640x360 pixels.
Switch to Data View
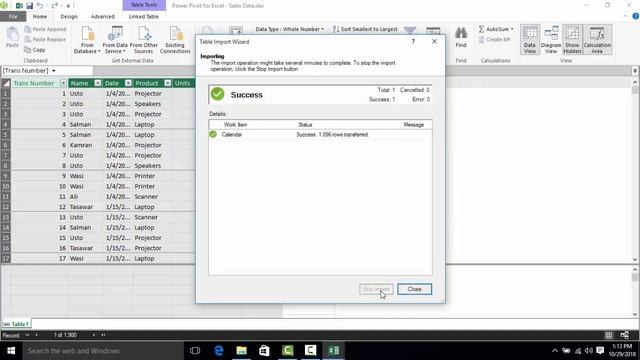530,40
